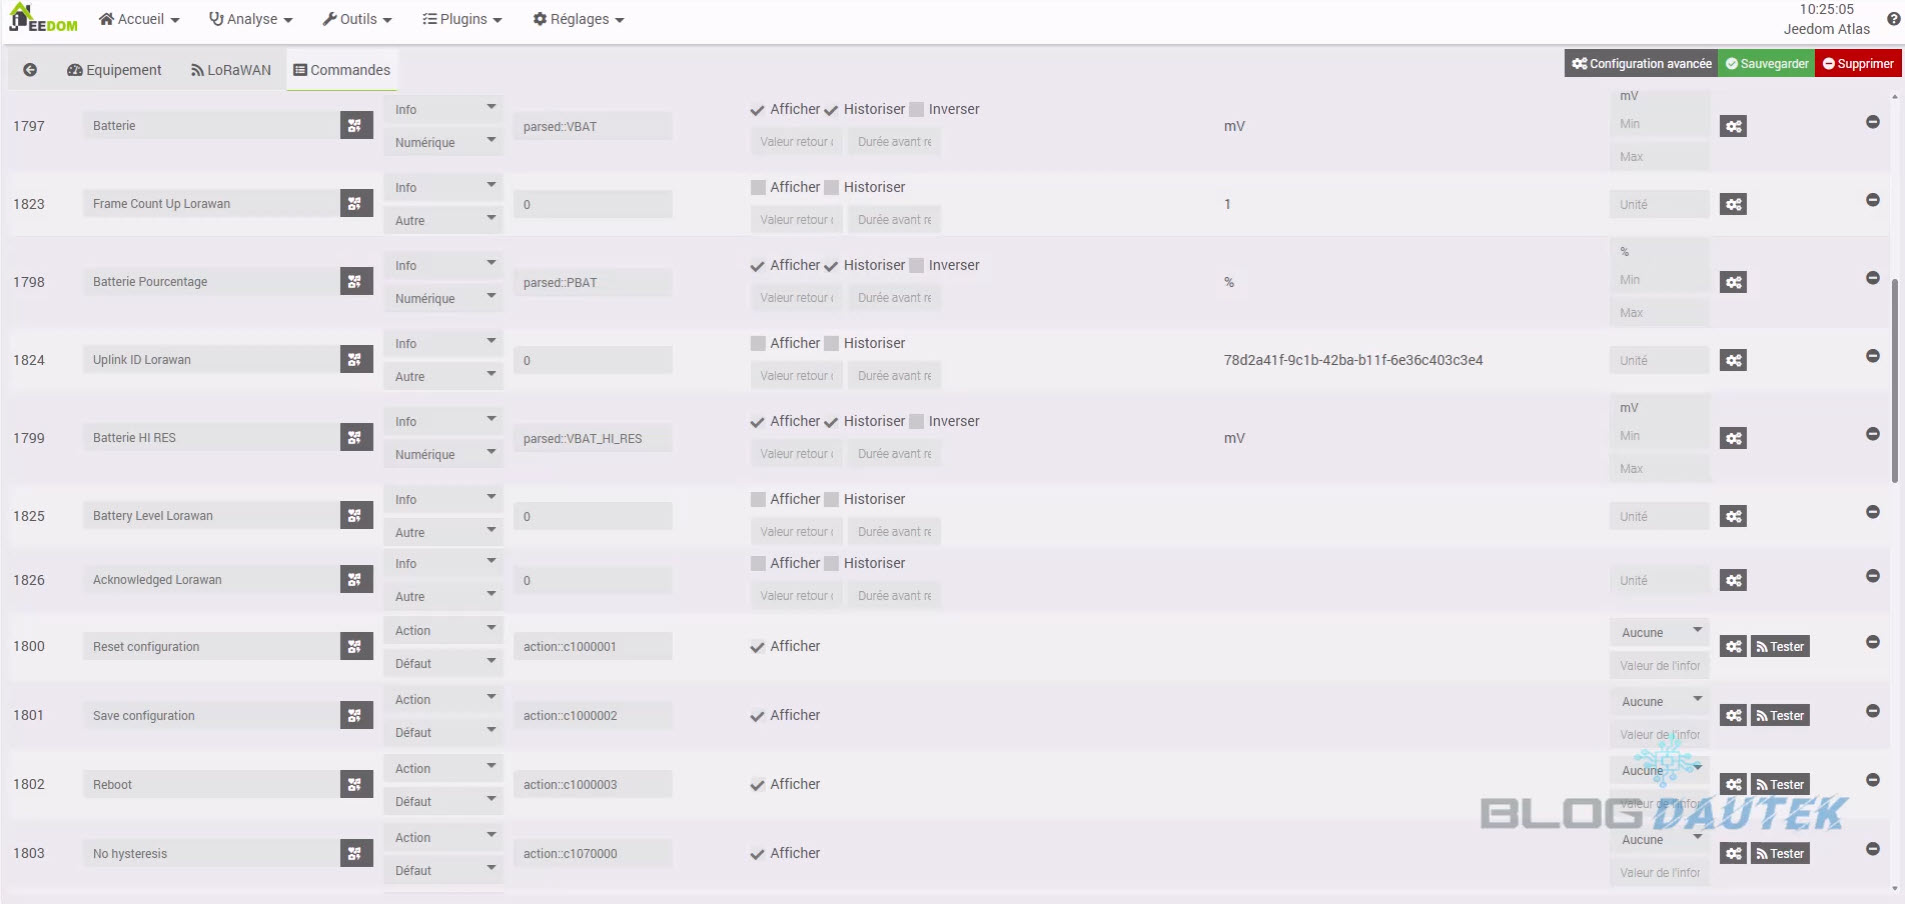This screenshot has height=904, width=1905.
Task: Open icon picker for Uplink ID Lorawan
Action: [355, 360]
